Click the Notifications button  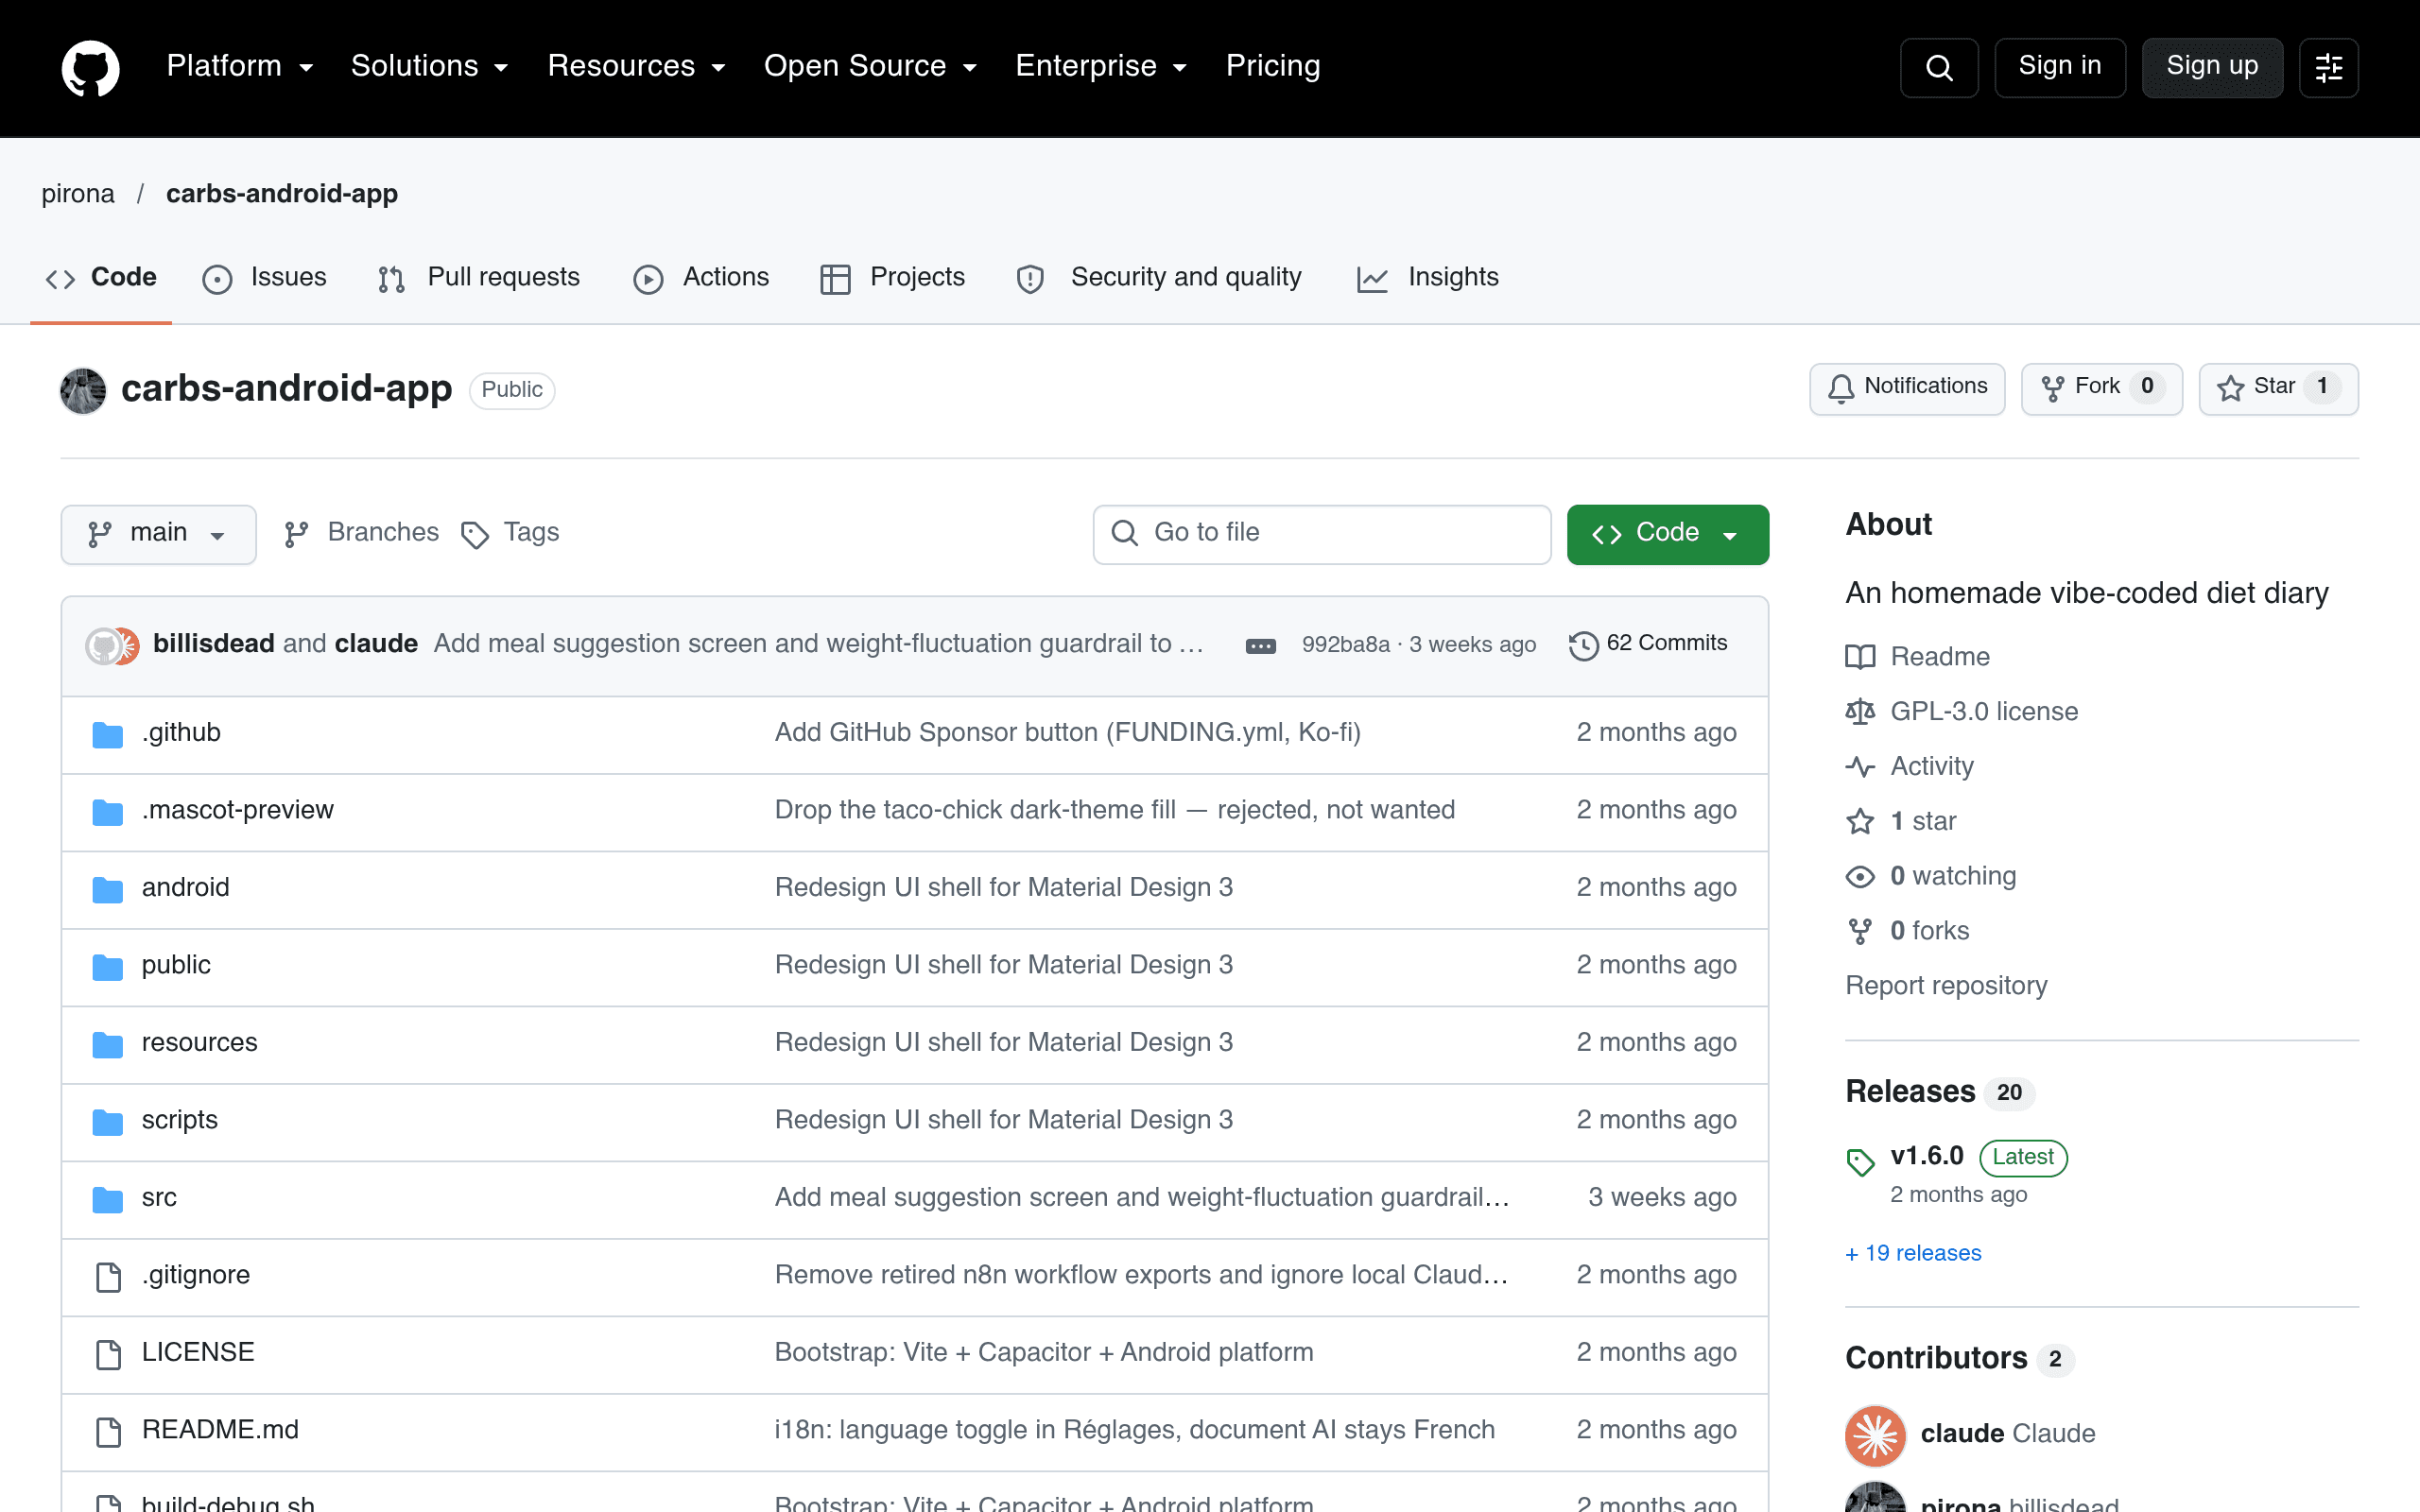[1907, 389]
